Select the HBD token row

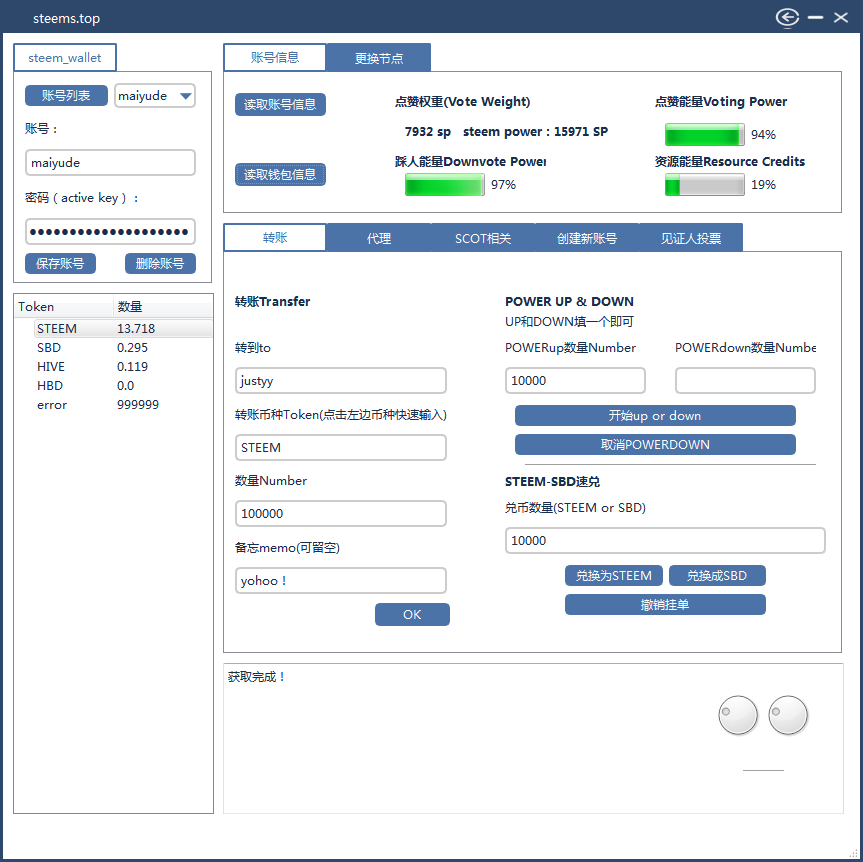pos(123,386)
